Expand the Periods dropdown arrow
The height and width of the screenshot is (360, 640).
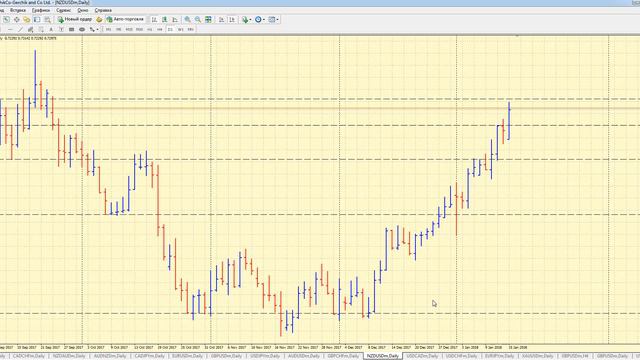click(264, 19)
